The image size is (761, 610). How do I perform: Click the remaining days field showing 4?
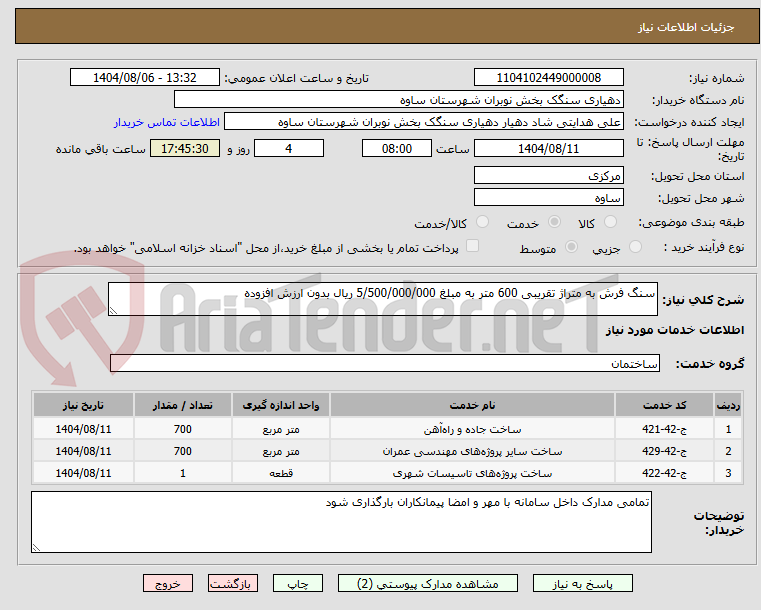click(x=289, y=148)
